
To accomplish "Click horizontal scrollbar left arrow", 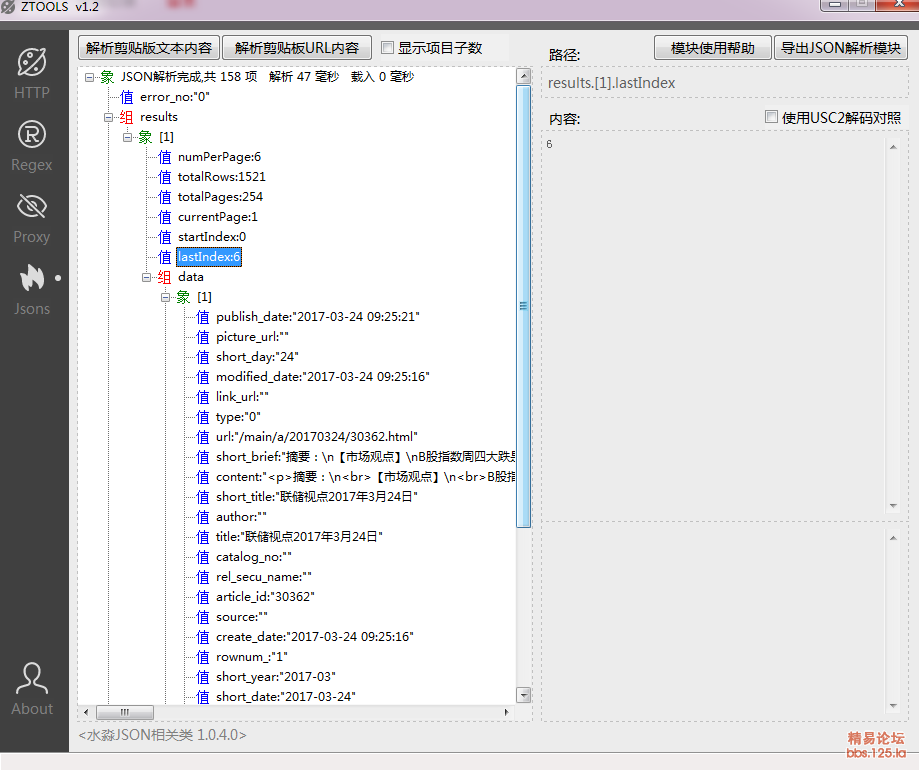I will tap(86, 713).
